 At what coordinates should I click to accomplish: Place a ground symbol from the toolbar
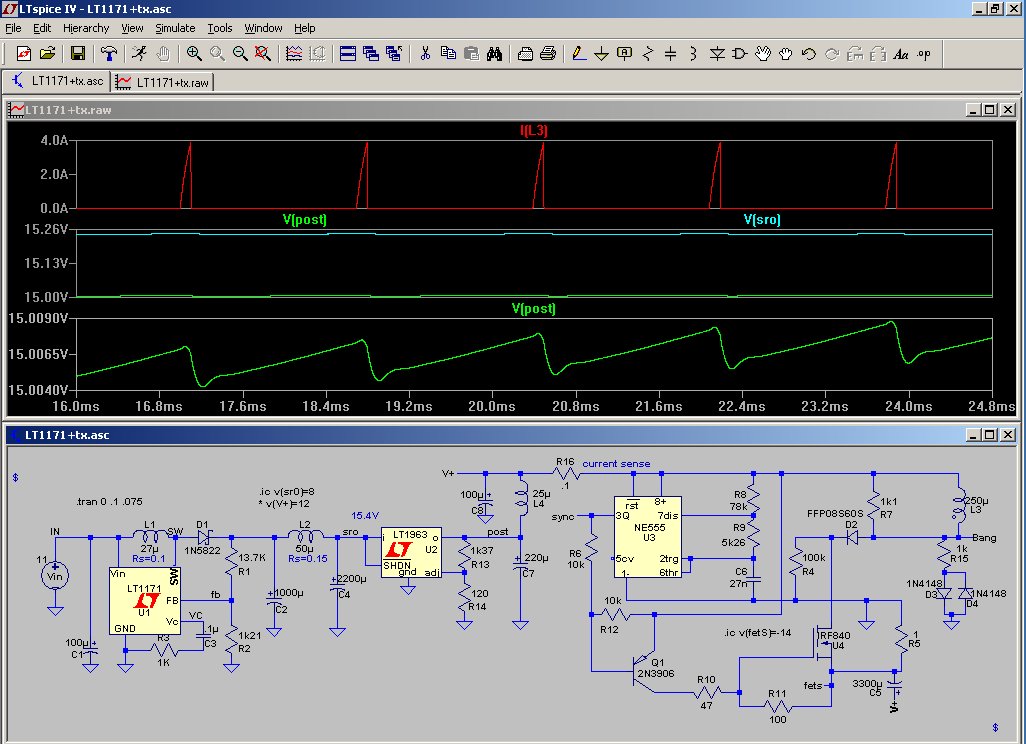pos(602,54)
